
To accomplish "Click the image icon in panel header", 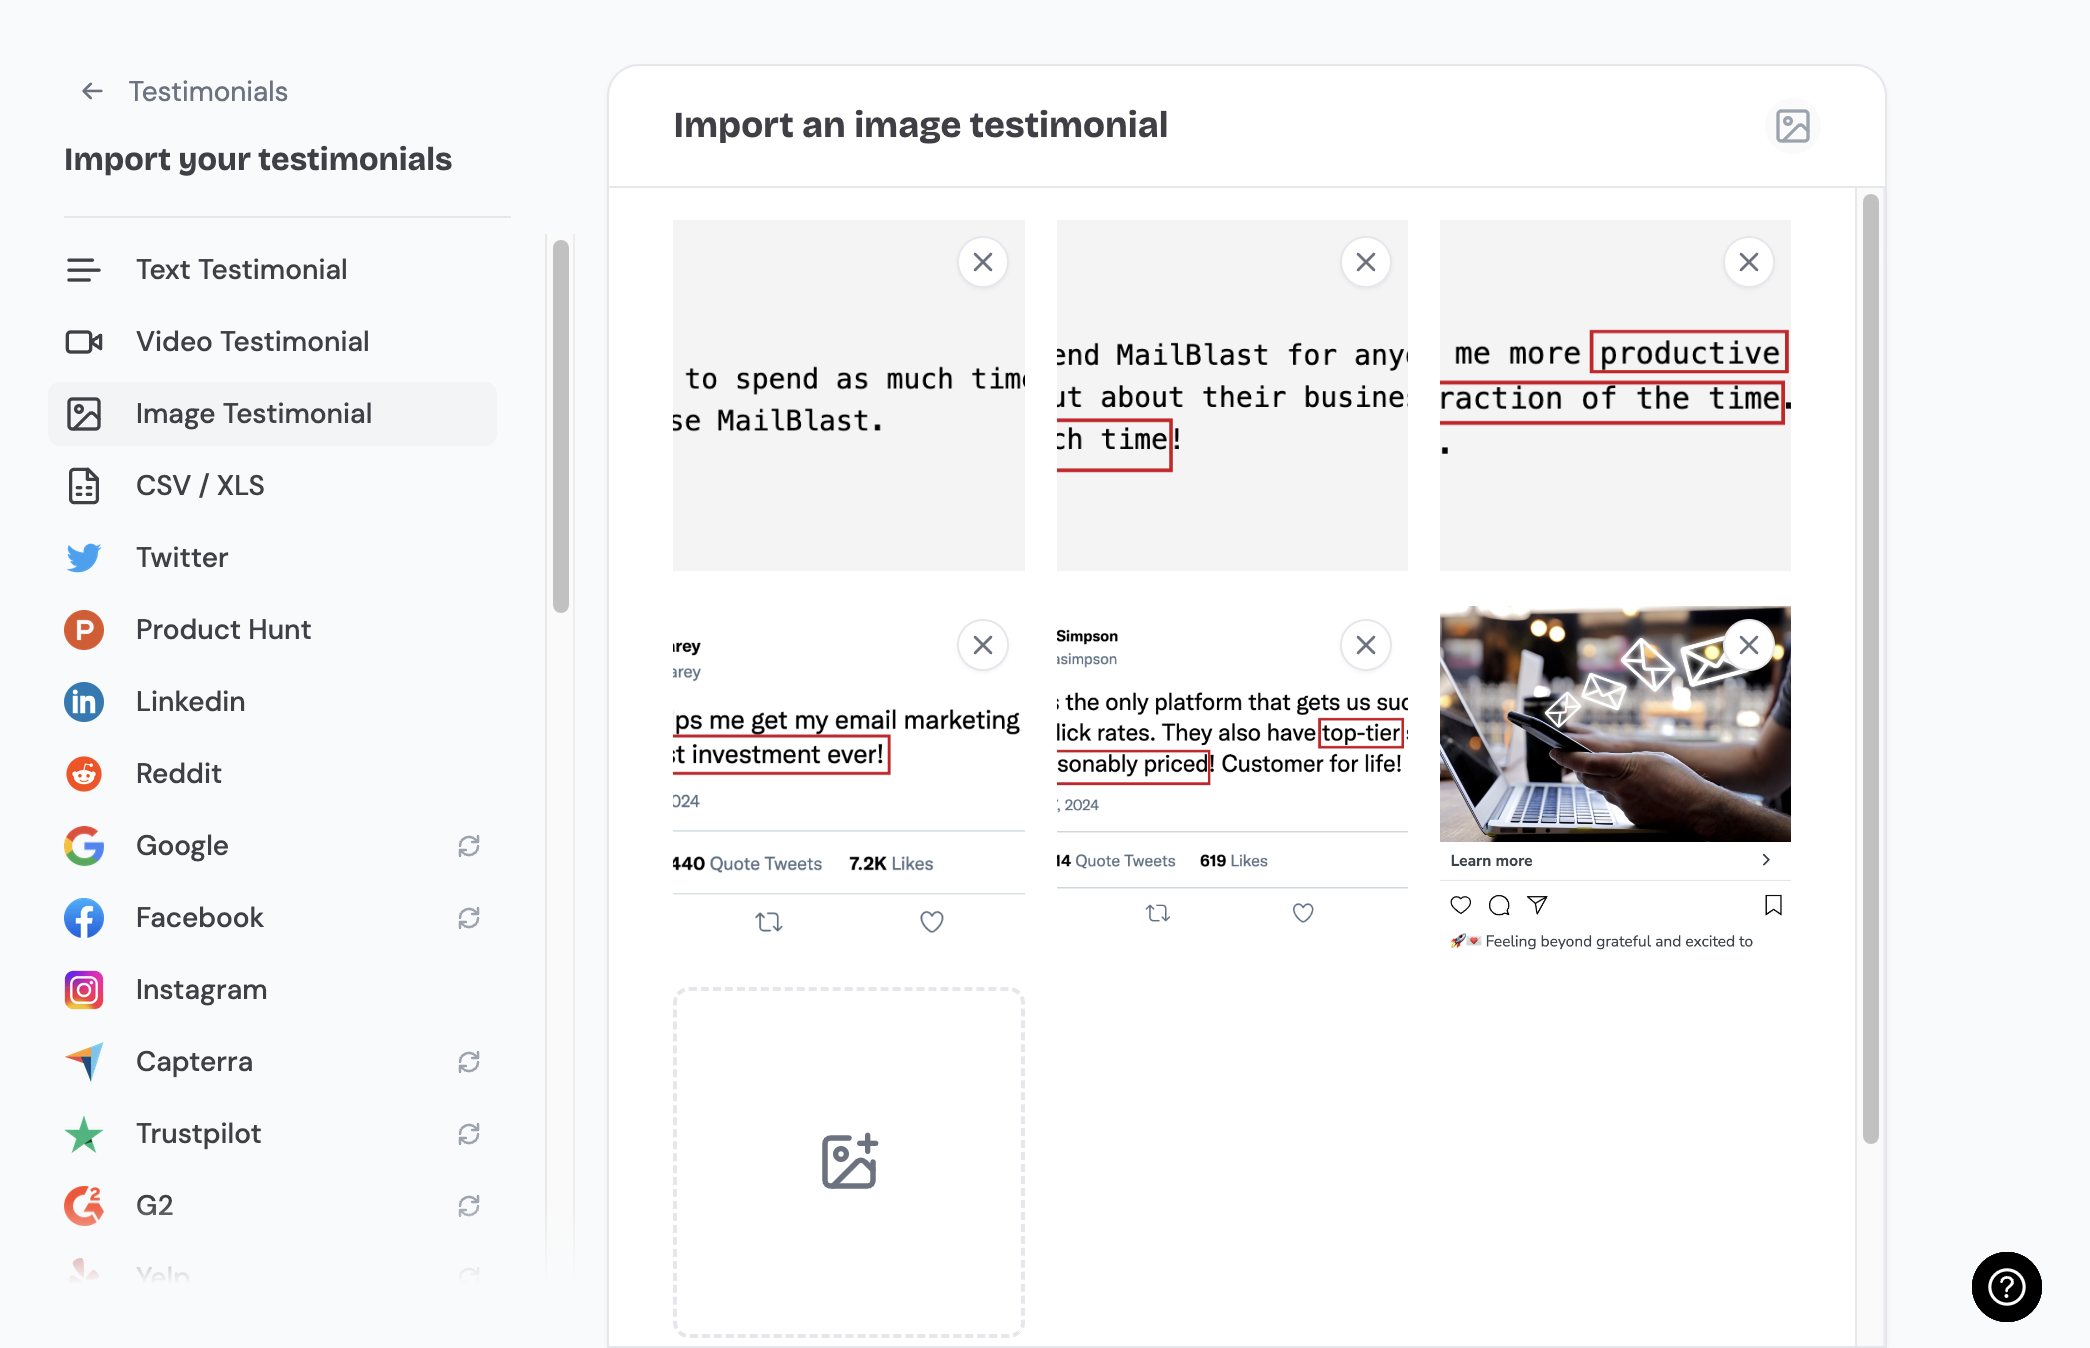I will [1793, 126].
